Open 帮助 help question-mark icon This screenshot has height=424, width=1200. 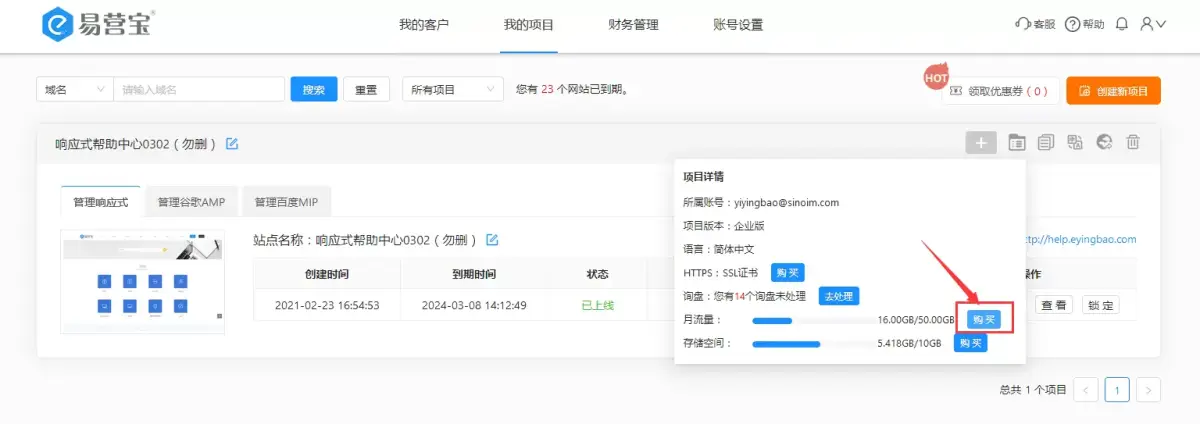tap(1085, 24)
